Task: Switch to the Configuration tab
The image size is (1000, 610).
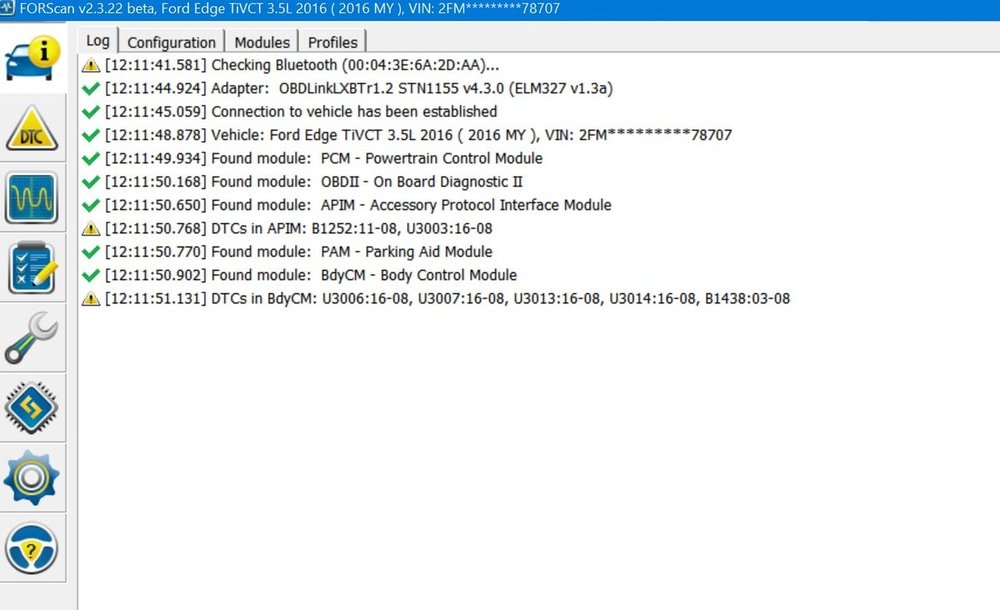Action: click(x=171, y=42)
